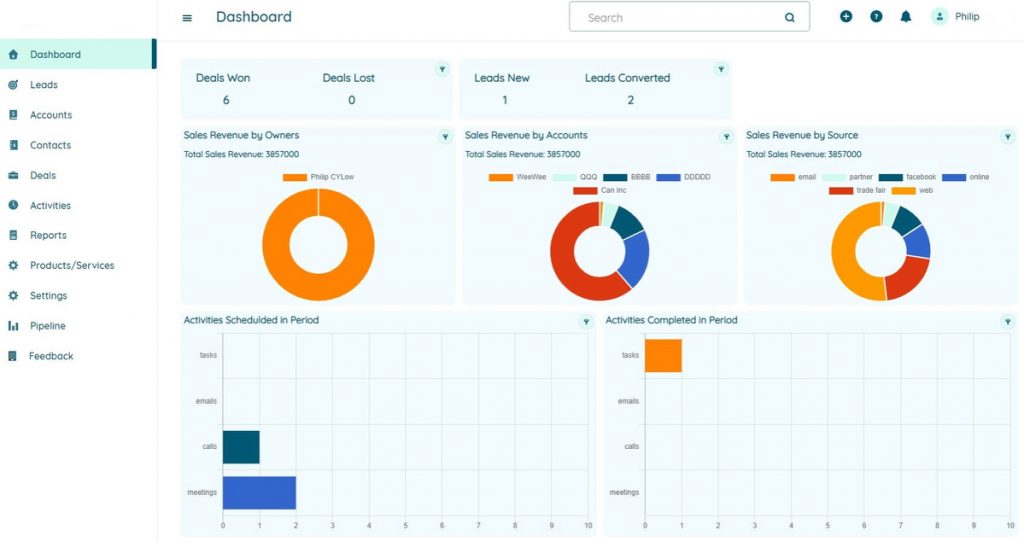Click the search magnifier icon

pyautogui.click(x=790, y=18)
